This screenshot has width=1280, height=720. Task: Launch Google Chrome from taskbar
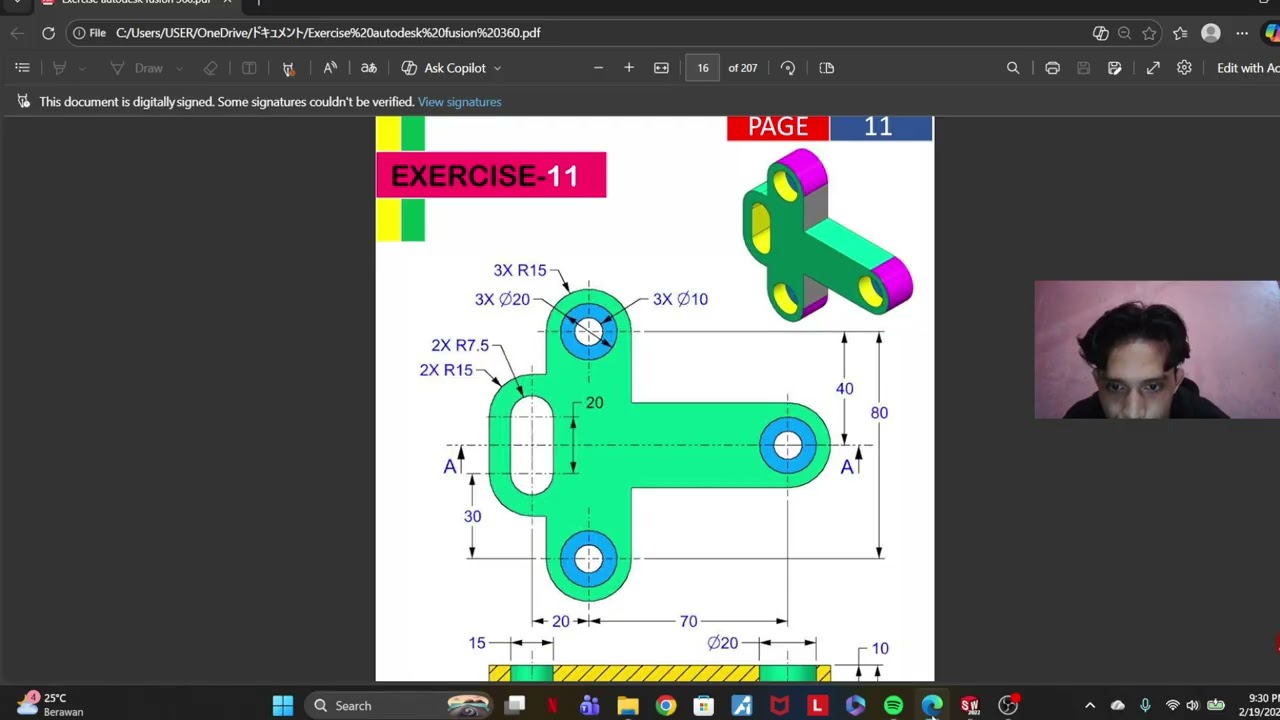coord(666,706)
